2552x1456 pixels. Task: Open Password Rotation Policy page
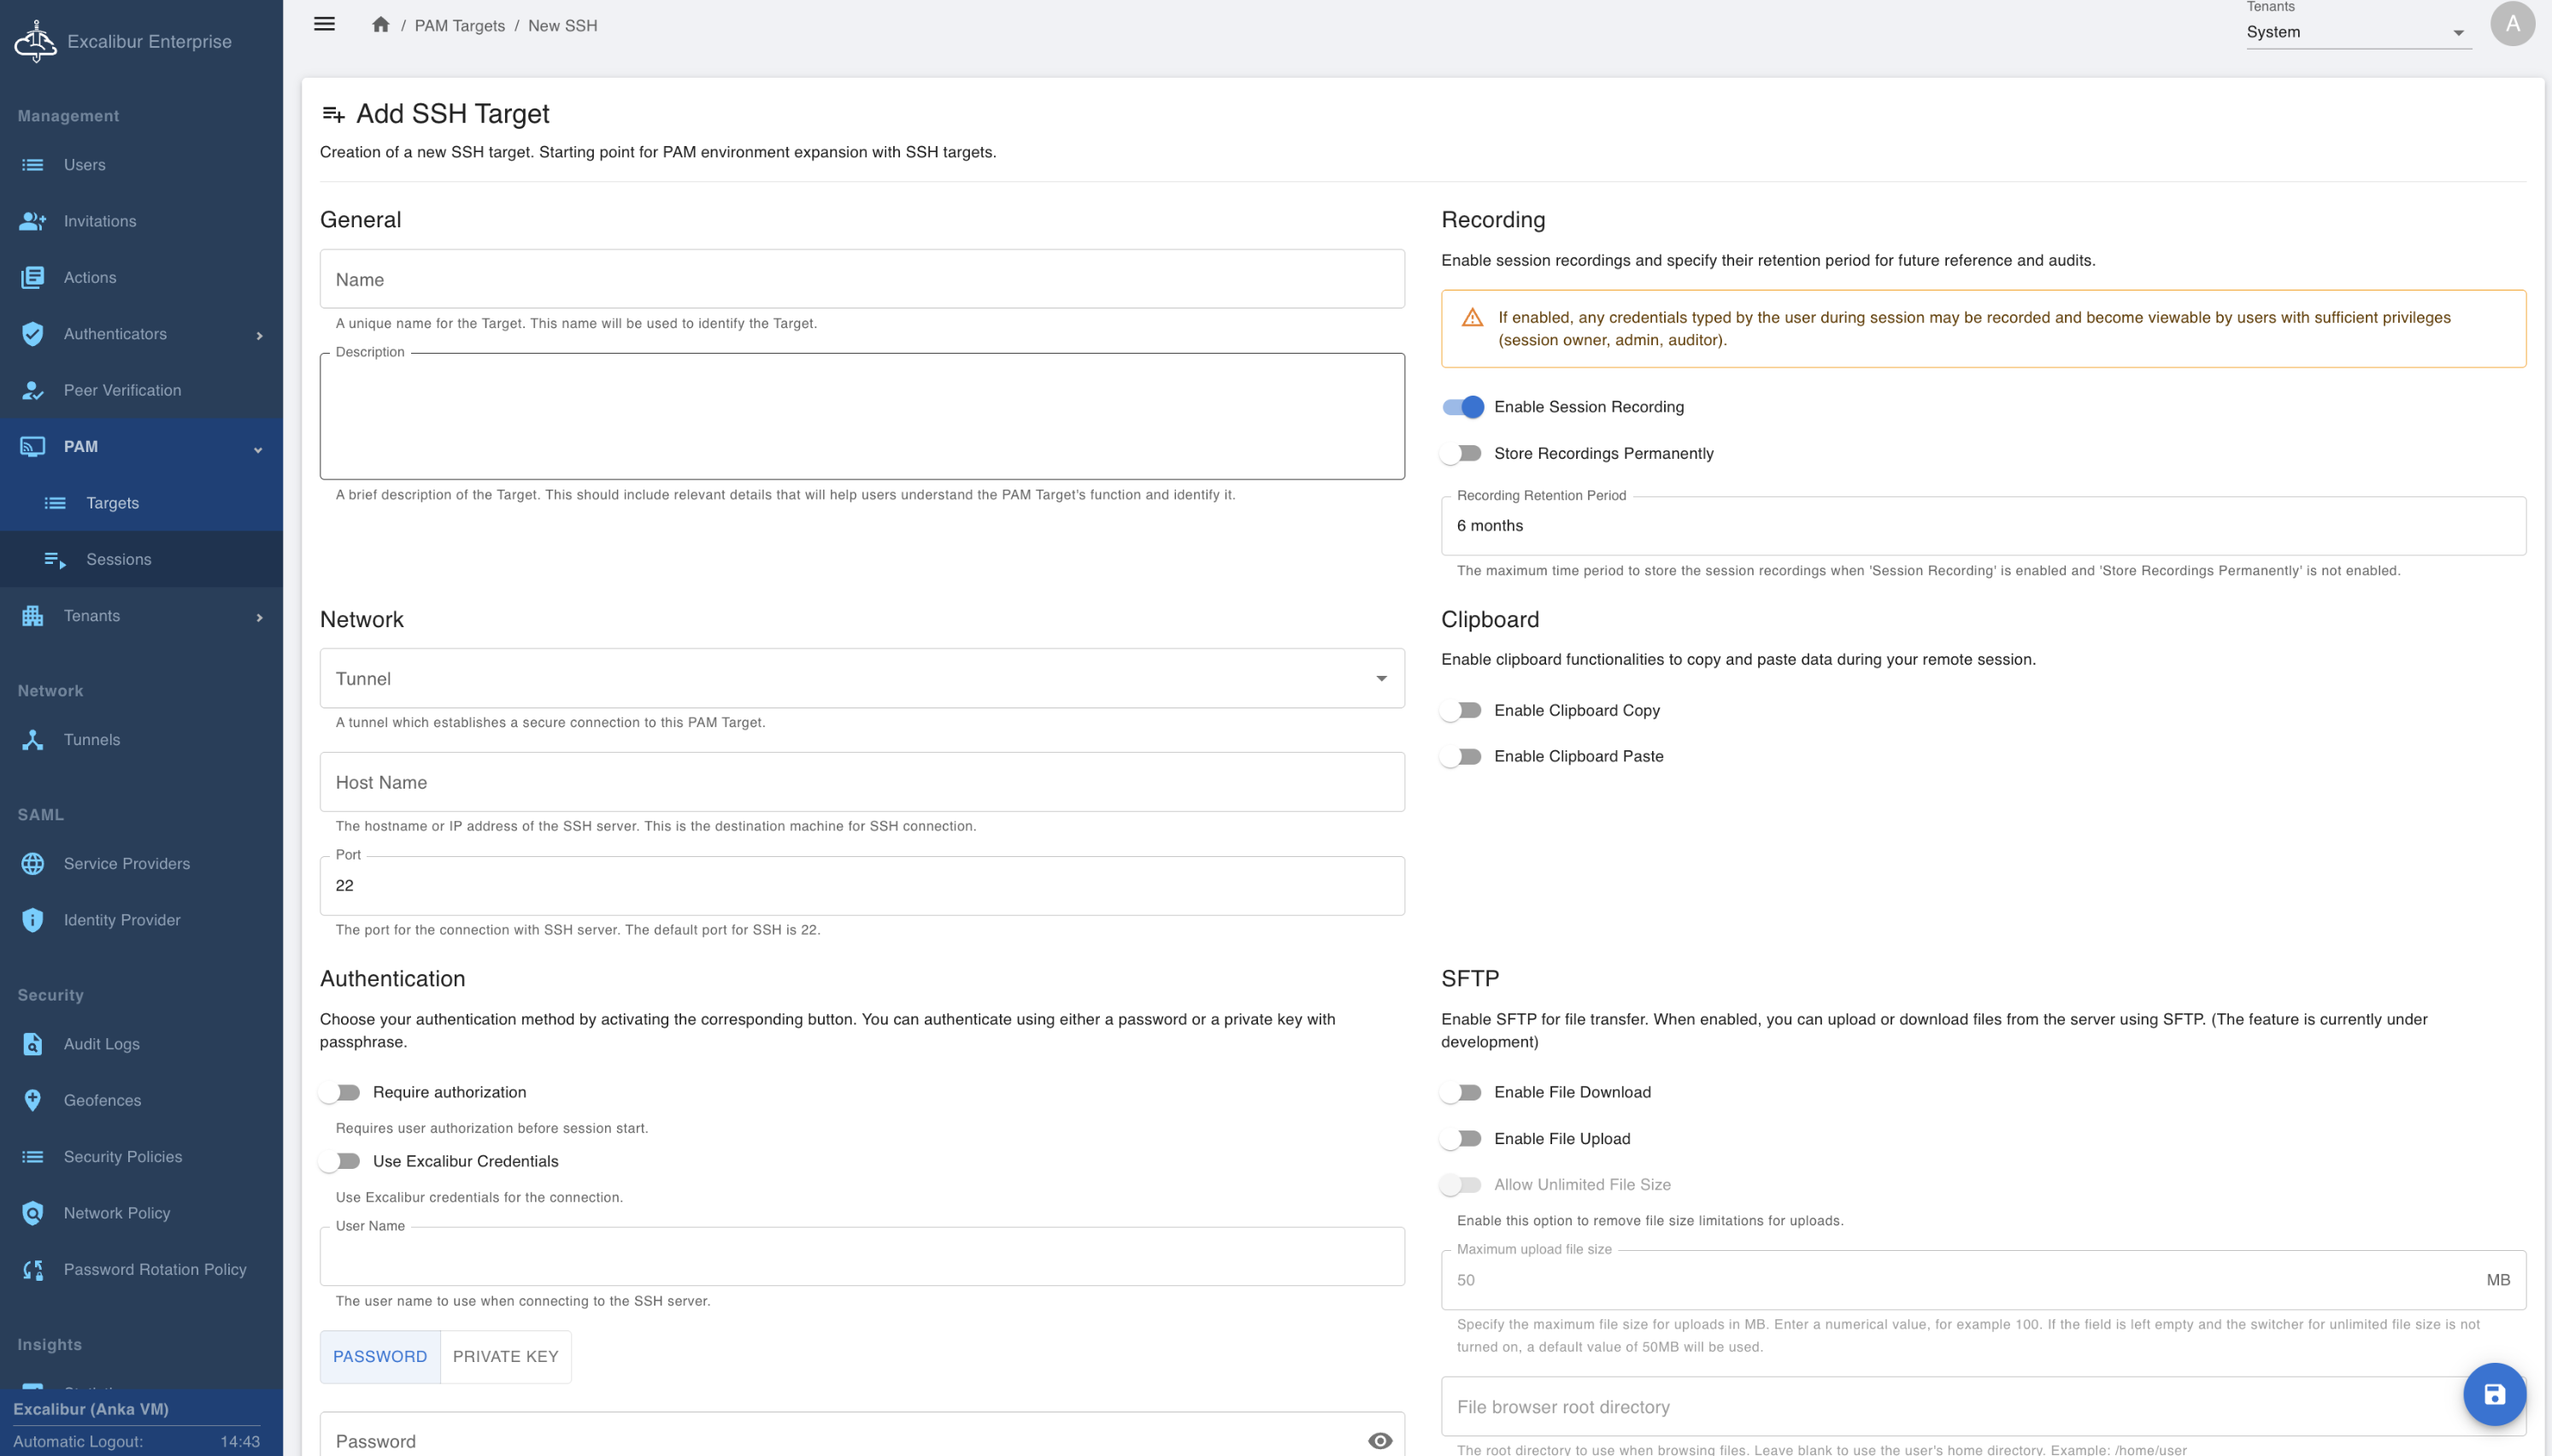click(x=154, y=1269)
